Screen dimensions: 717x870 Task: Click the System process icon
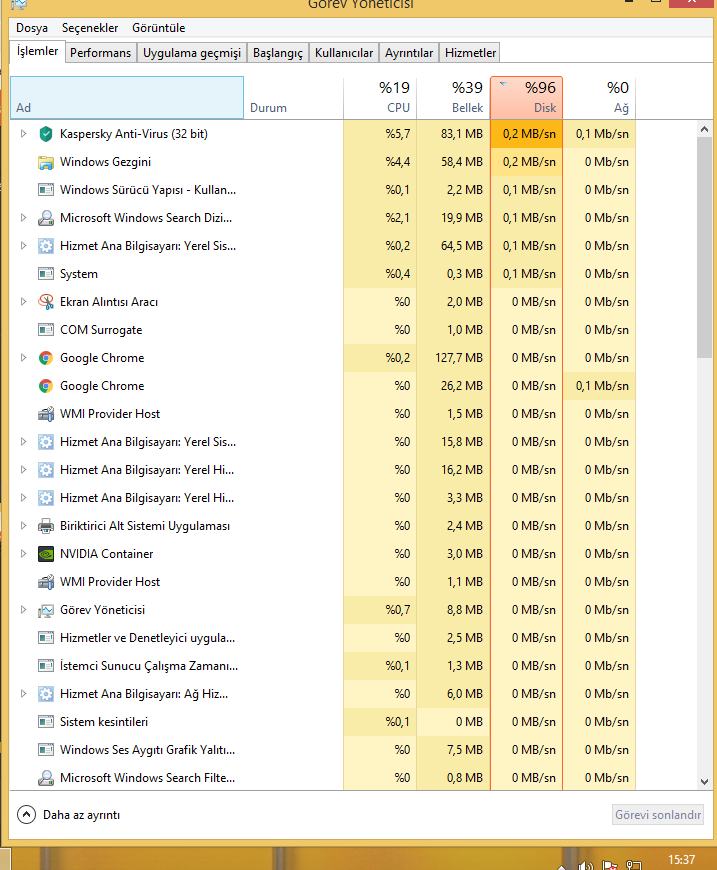pos(46,274)
